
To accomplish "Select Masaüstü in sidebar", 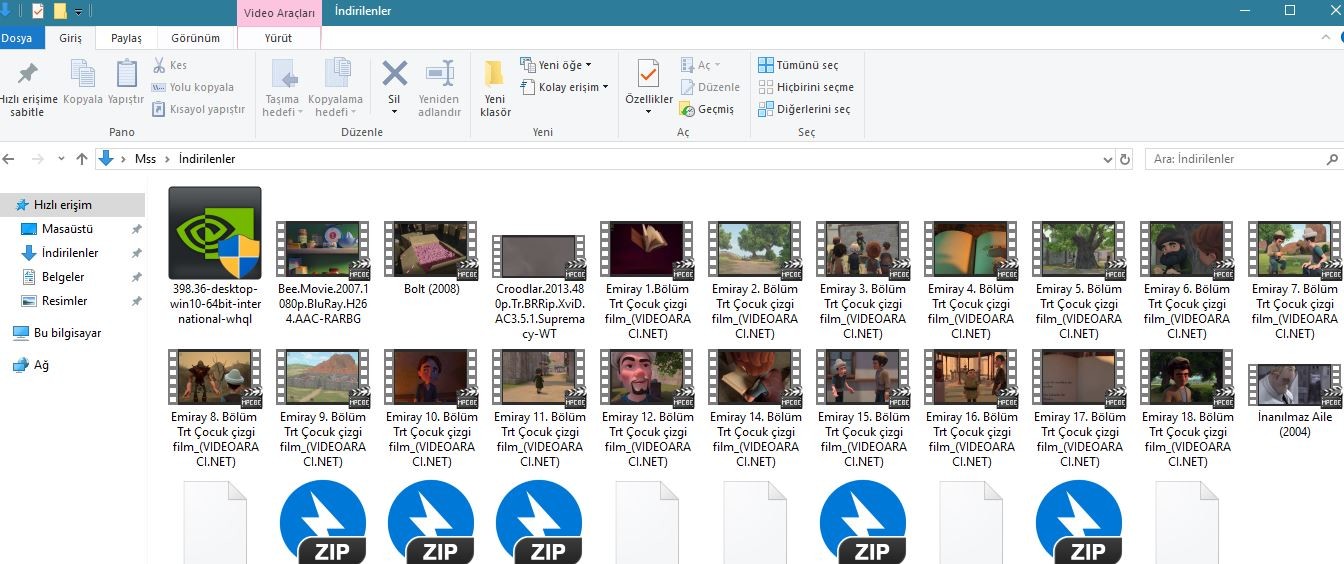I will coord(72,229).
